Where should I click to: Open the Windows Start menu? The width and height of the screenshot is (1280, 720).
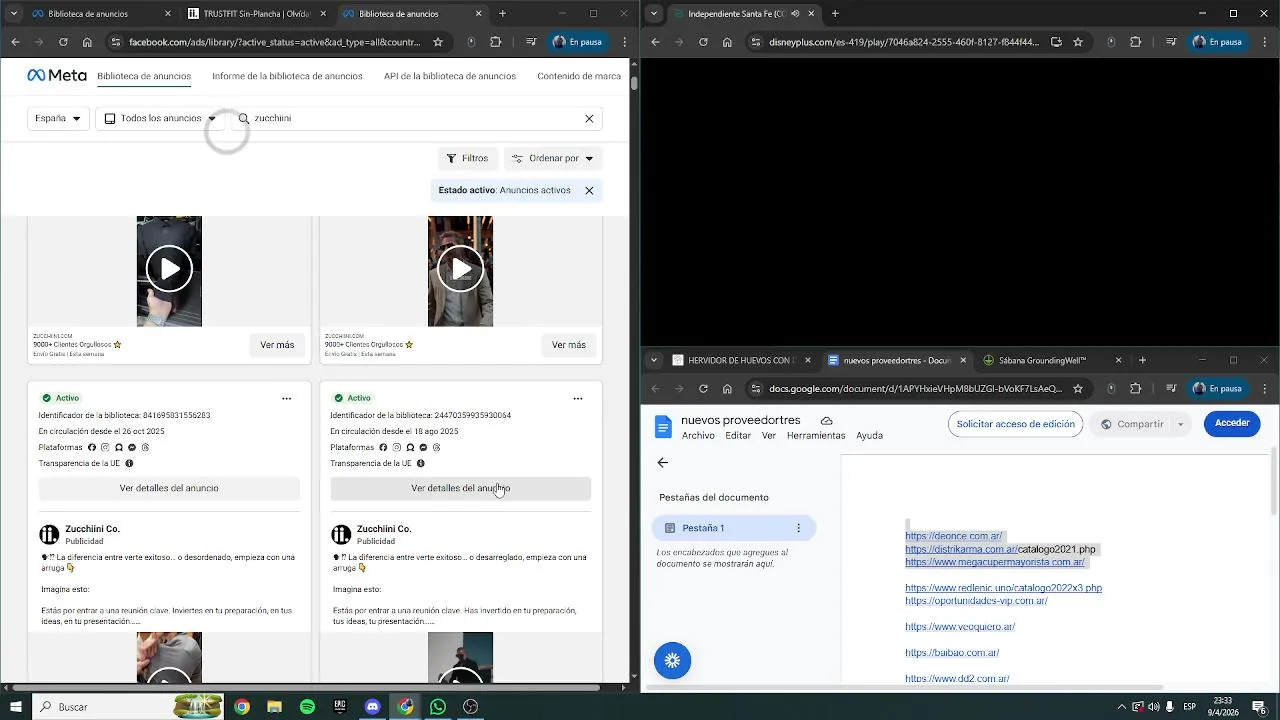click(15, 707)
